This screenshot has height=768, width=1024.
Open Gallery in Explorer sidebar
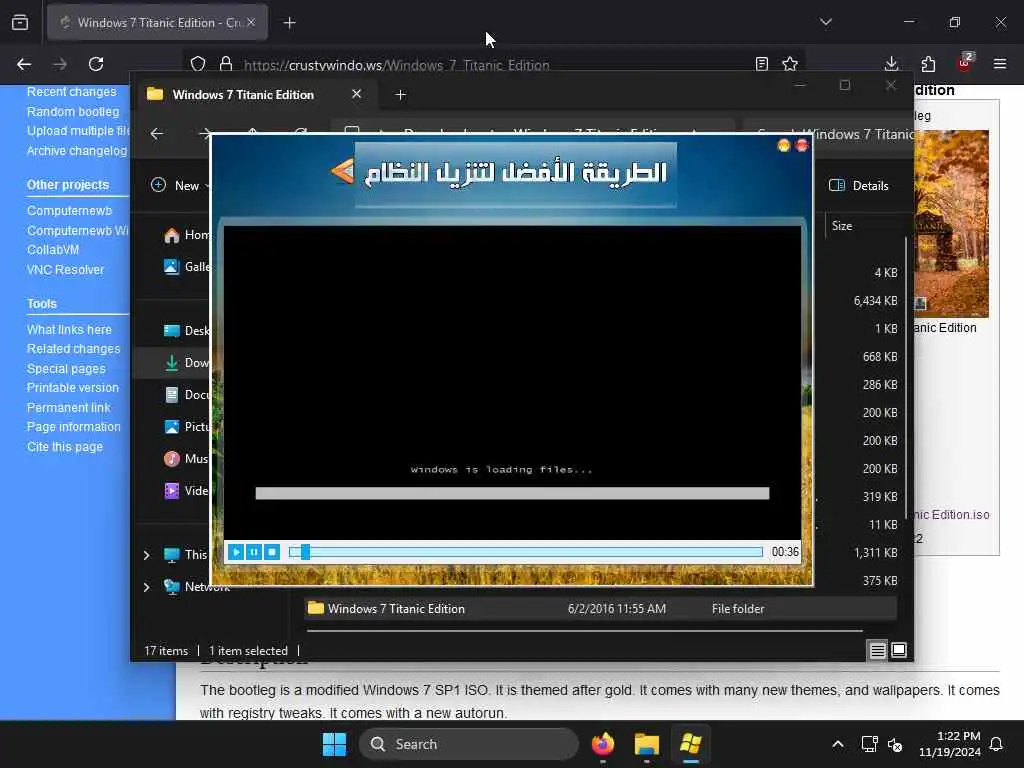click(186, 267)
